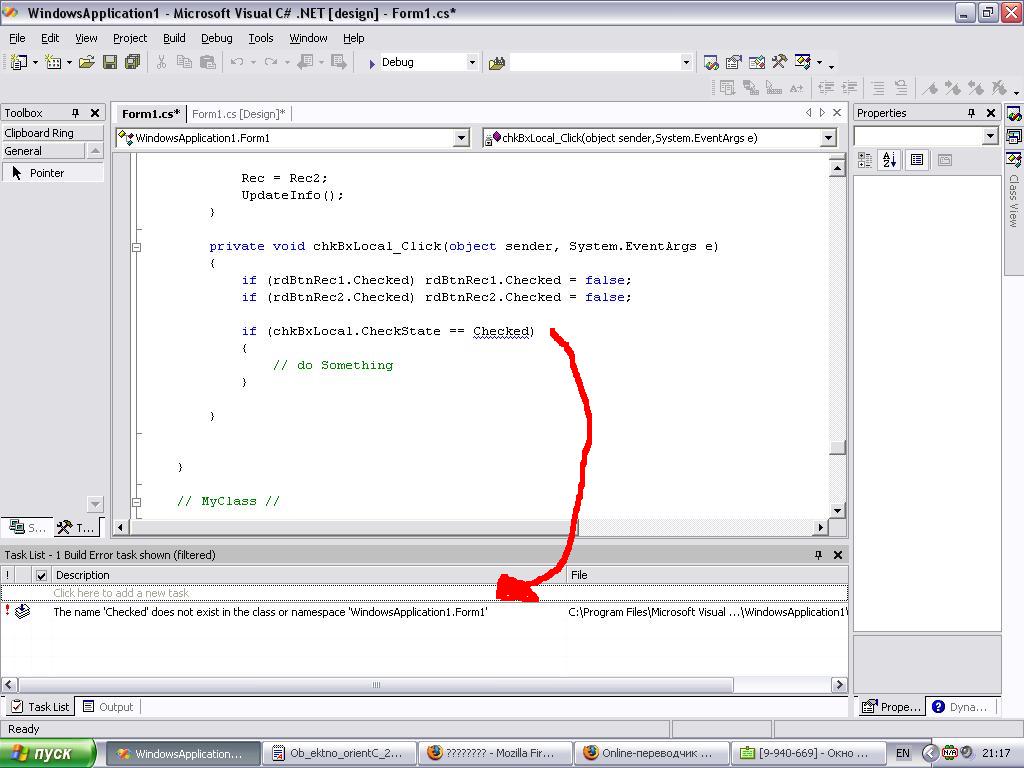Screen dimensions: 1024x768
Task: Expand the WindowsApplication1.Form1 class dropdown
Action: pos(461,138)
